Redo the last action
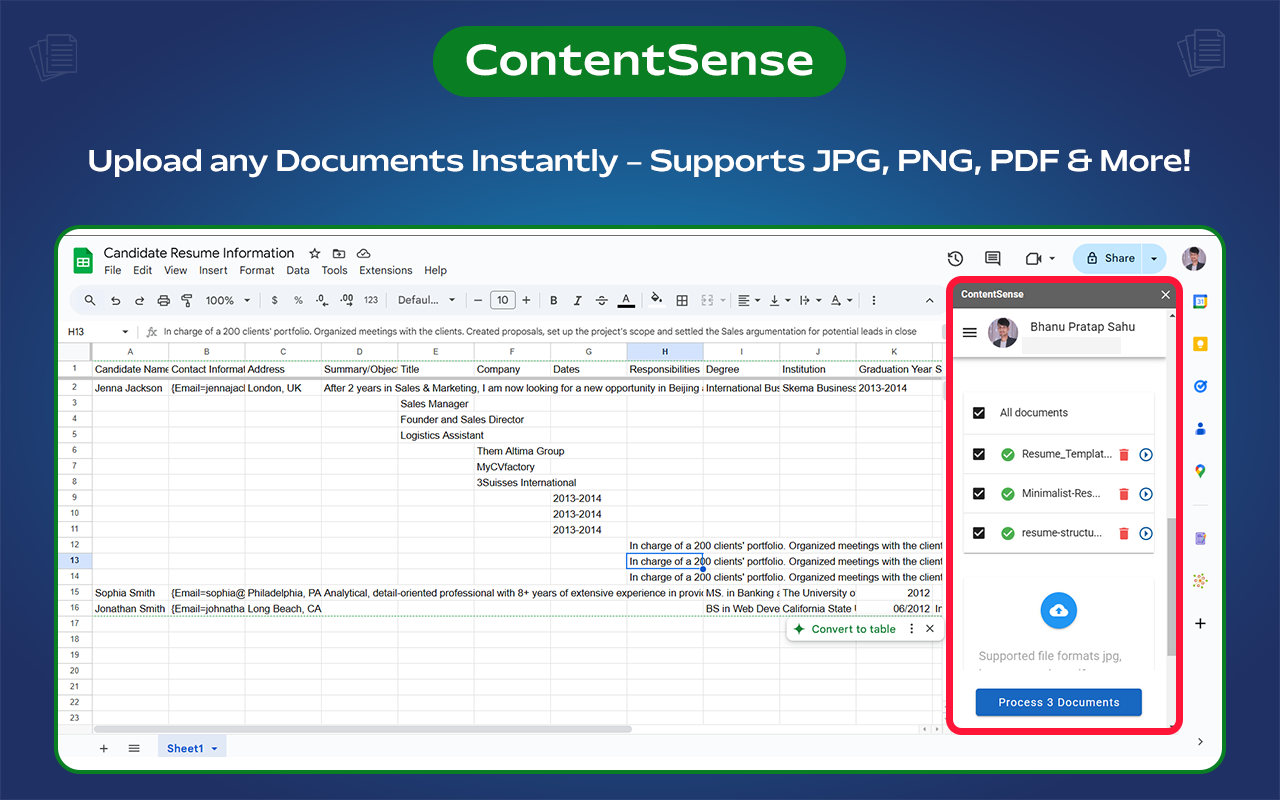 139,300
